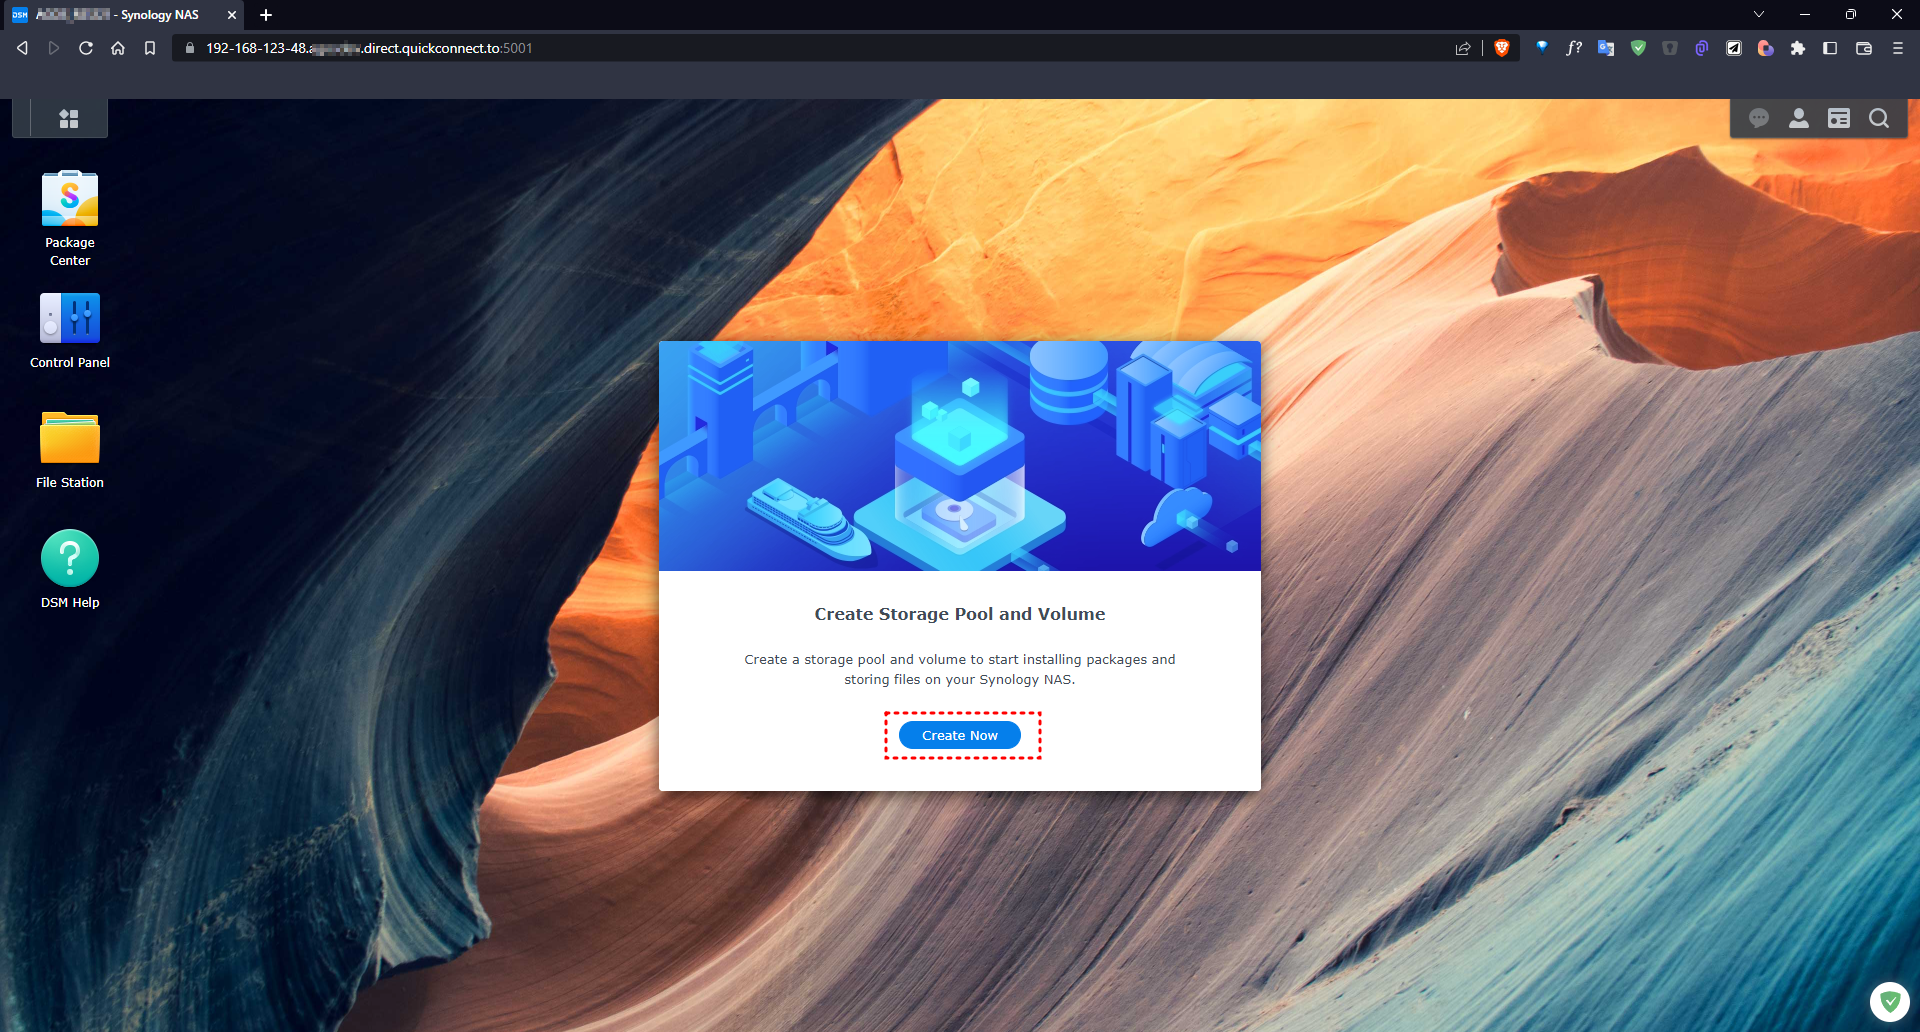Bookmark this page in the toolbar

click(150, 48)
